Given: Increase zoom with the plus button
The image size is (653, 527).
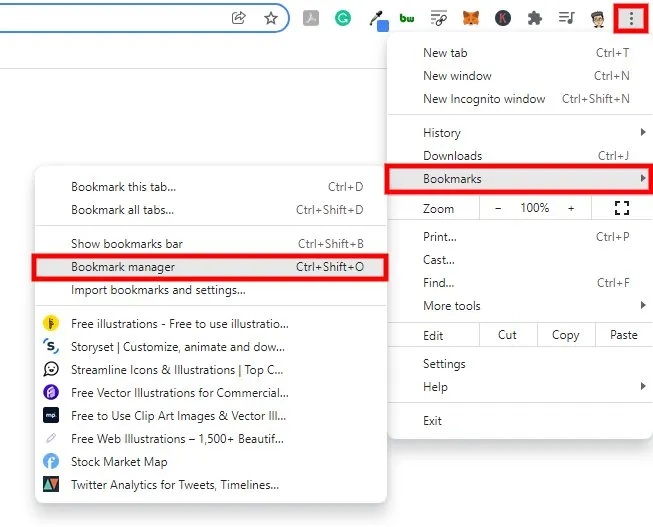Looking at the screenshot, I should tap(571, 208).
